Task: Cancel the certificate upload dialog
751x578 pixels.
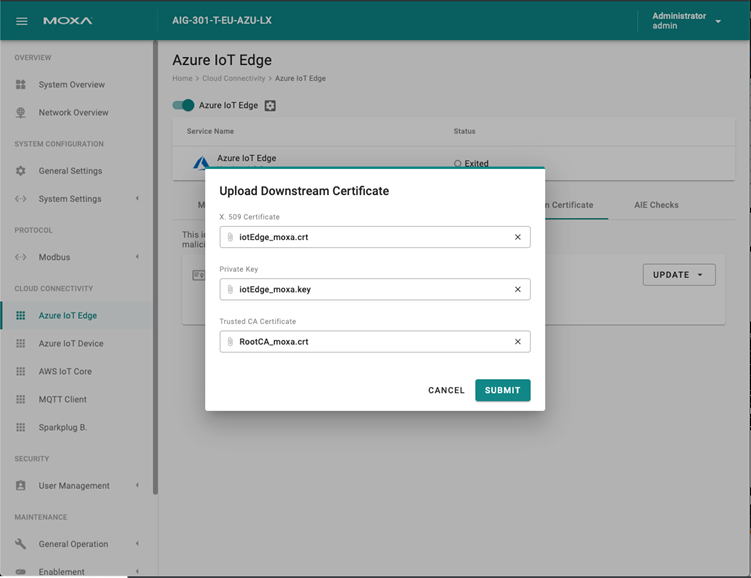Action: click(446, 390)
